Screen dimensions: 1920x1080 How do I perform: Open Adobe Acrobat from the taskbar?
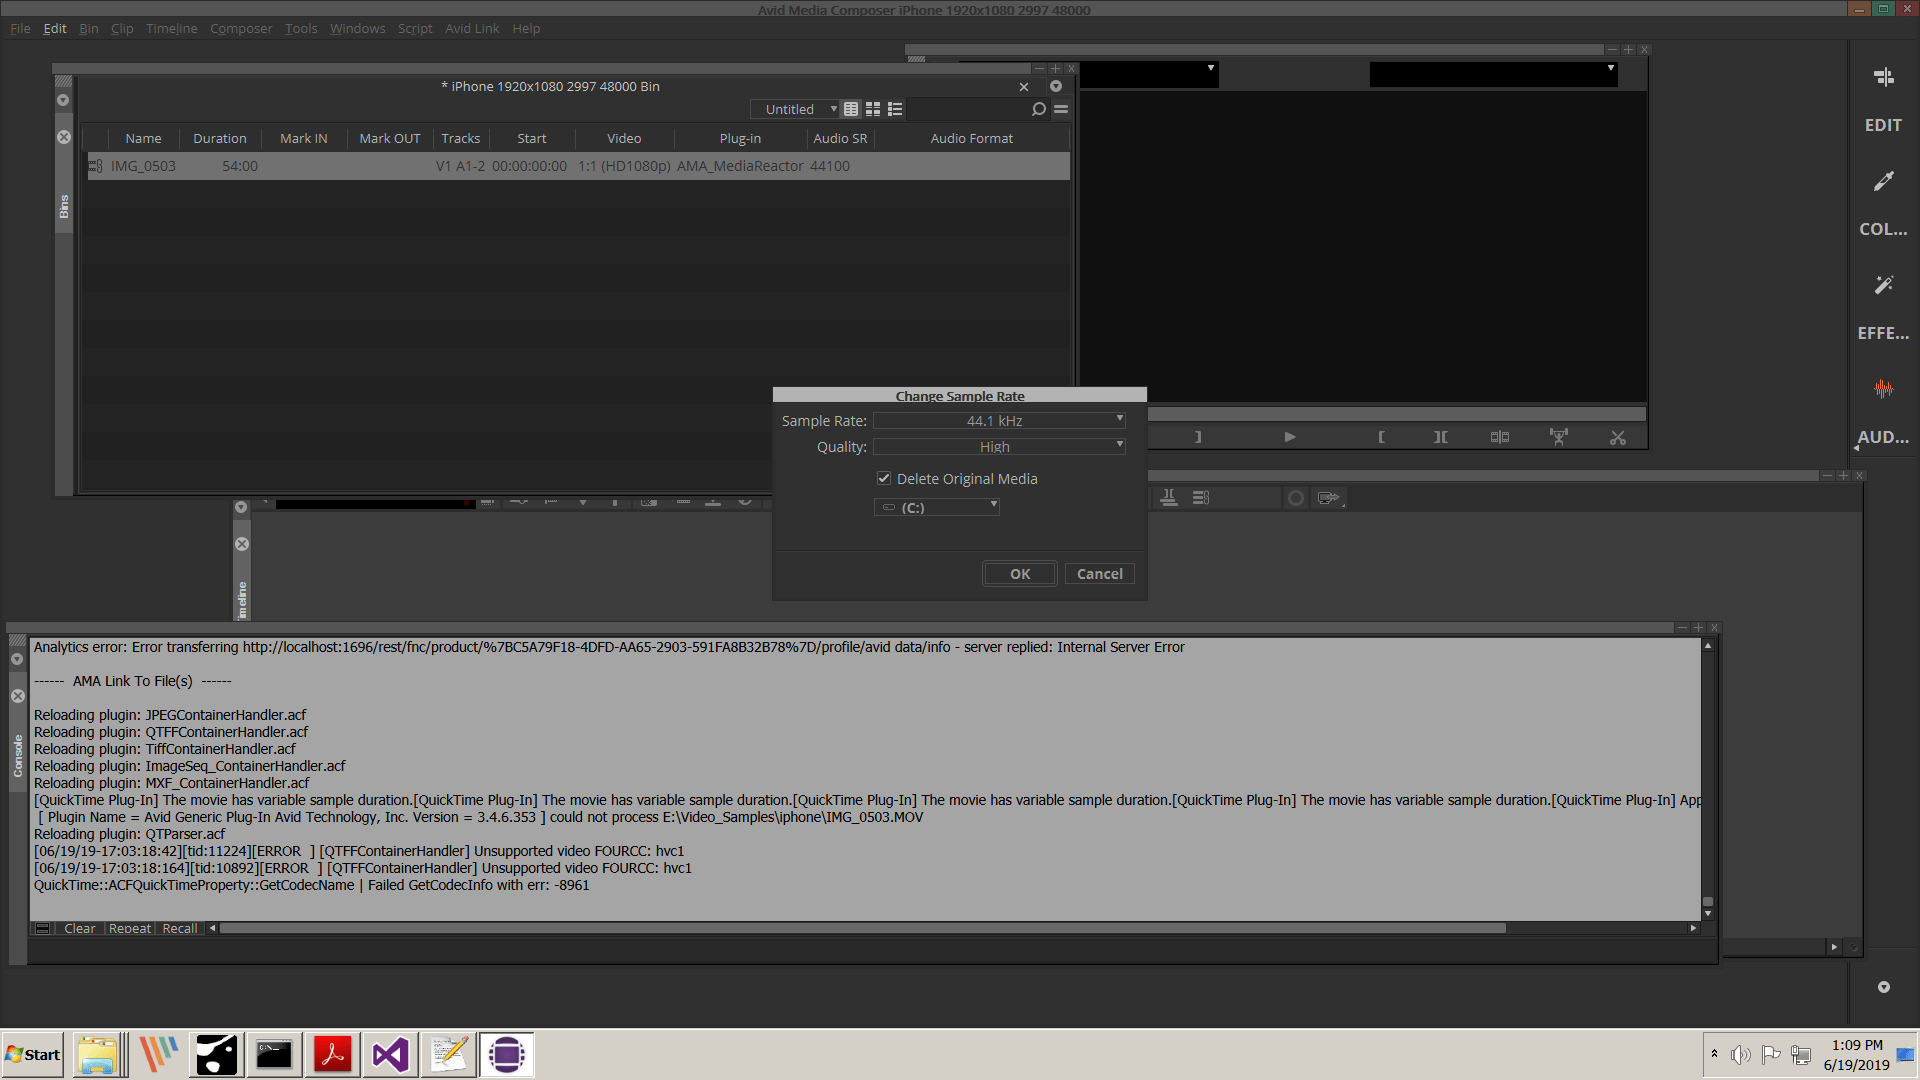click(x=332, y=1055)
